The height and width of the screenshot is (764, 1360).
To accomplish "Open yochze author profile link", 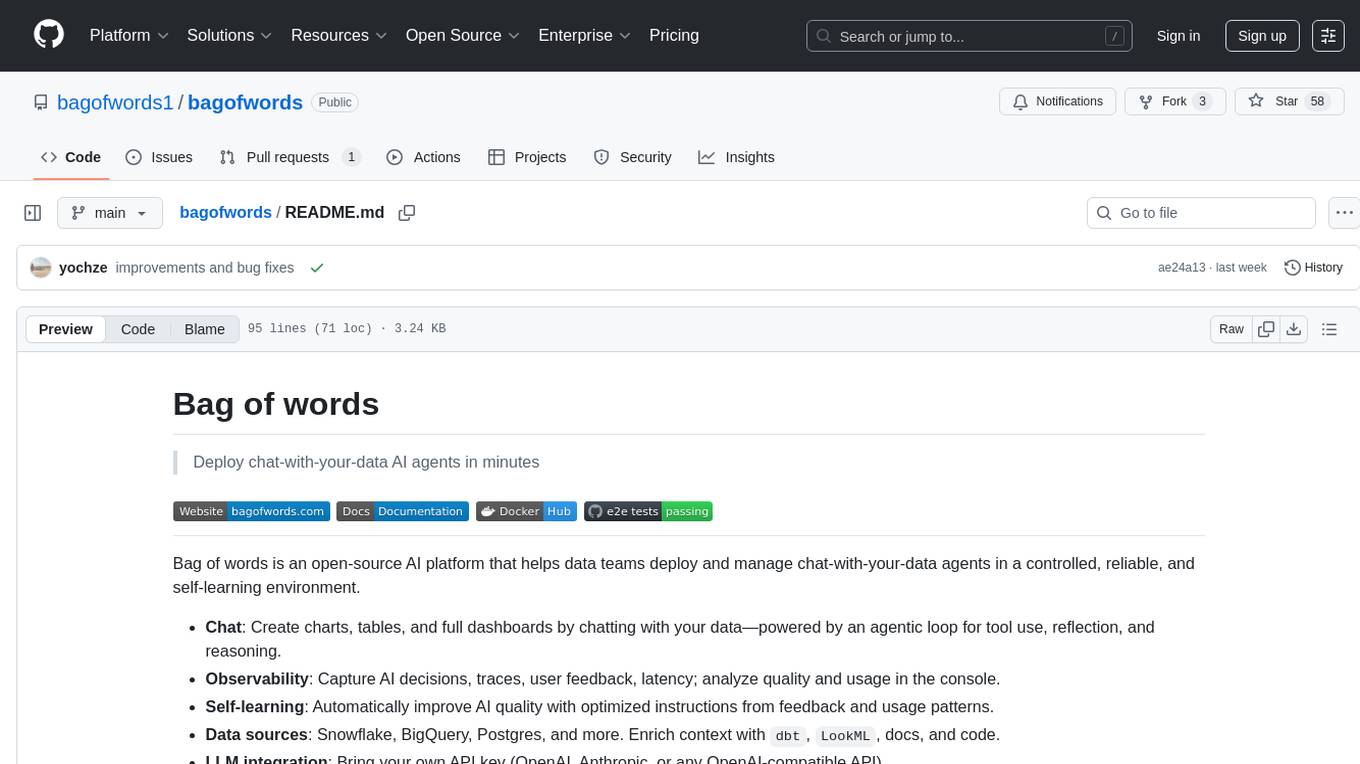I will pos(83,268).
